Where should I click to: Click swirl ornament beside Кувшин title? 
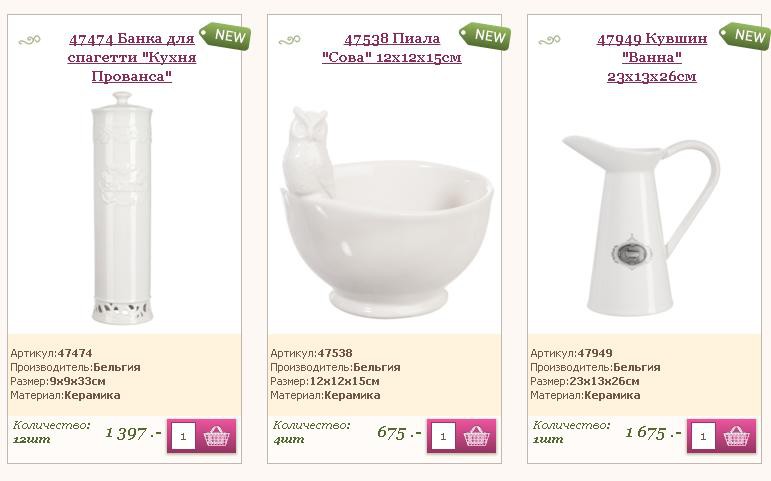(549, 40)
